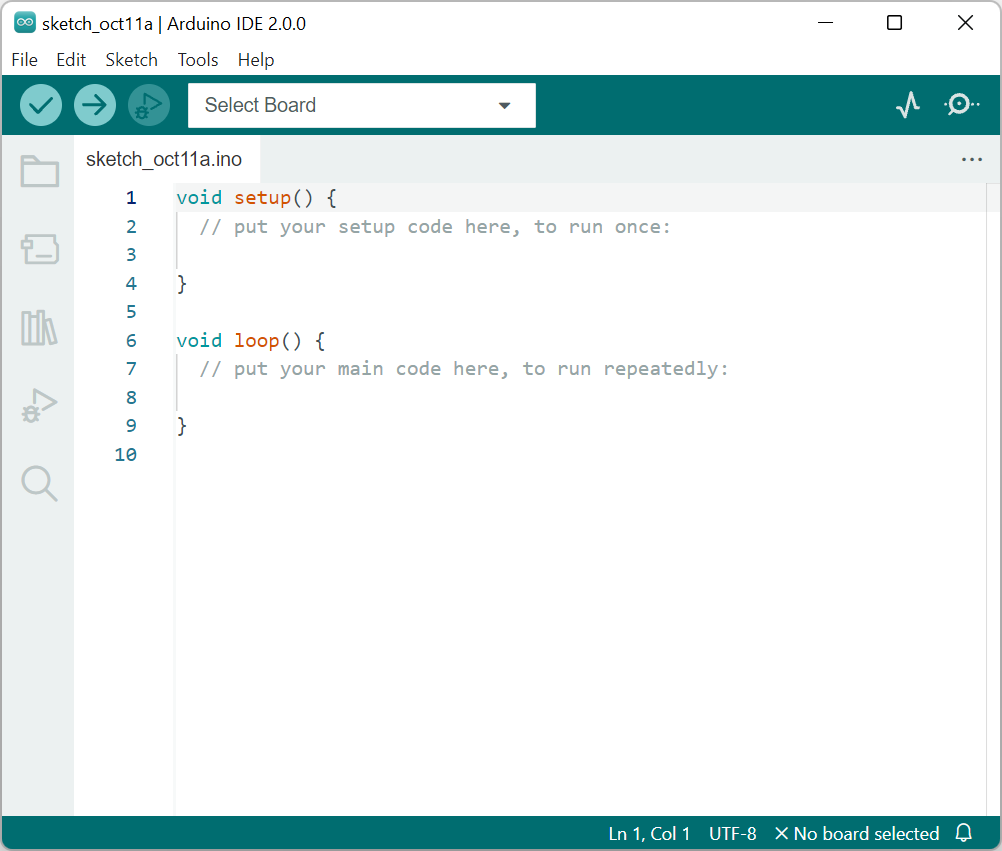Click the UTF-8 encoding indicator
Image resolution: width=1002 pixels, height=851 pixels.
pos(732,833)
